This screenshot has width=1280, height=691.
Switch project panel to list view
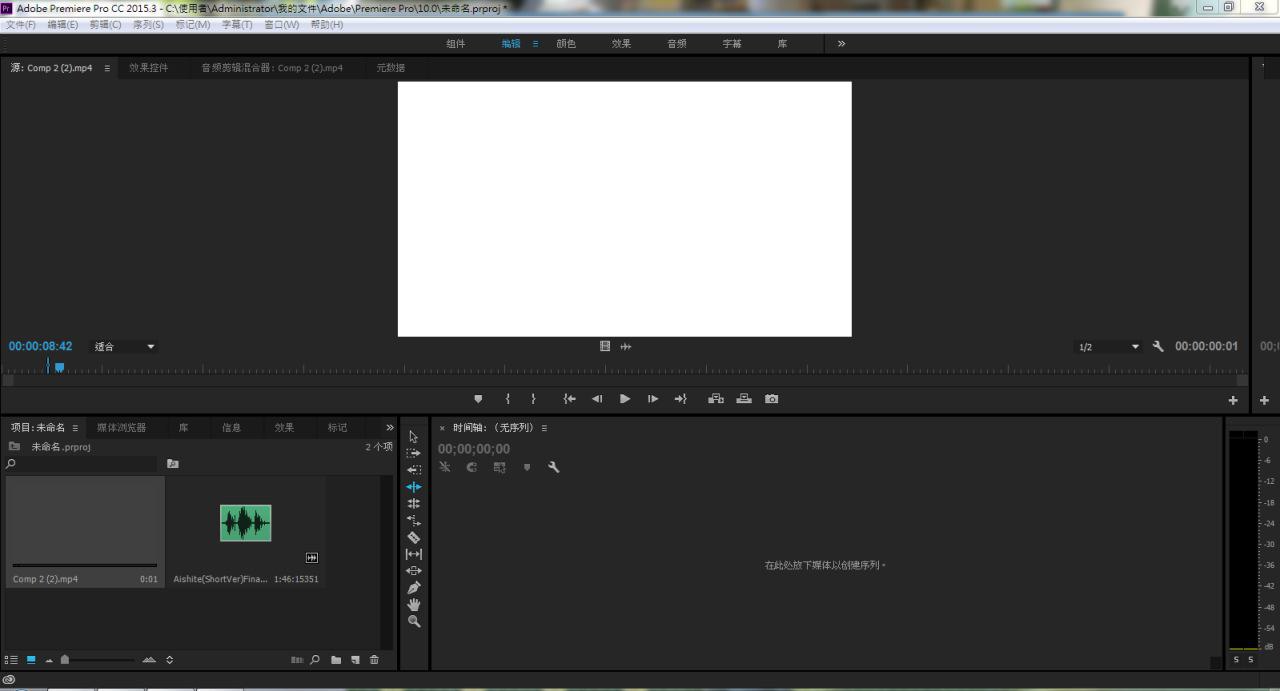tap(12, 660)
